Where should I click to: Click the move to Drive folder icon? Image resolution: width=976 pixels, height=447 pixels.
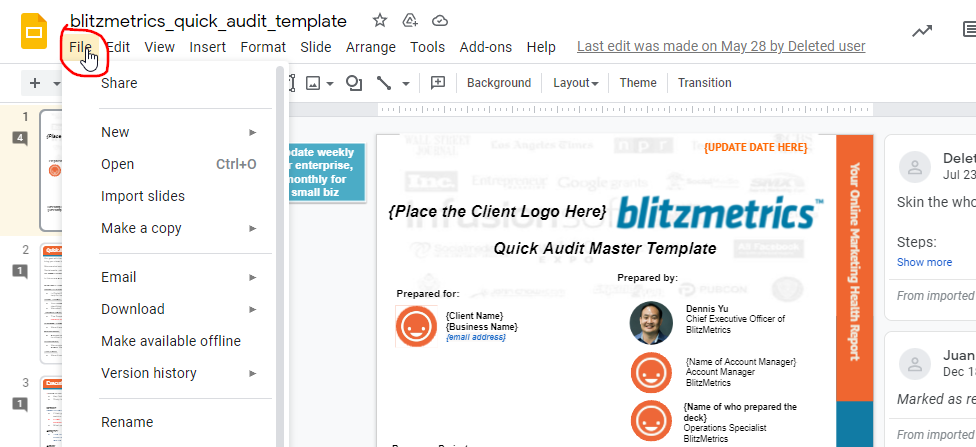pos(410,21)
